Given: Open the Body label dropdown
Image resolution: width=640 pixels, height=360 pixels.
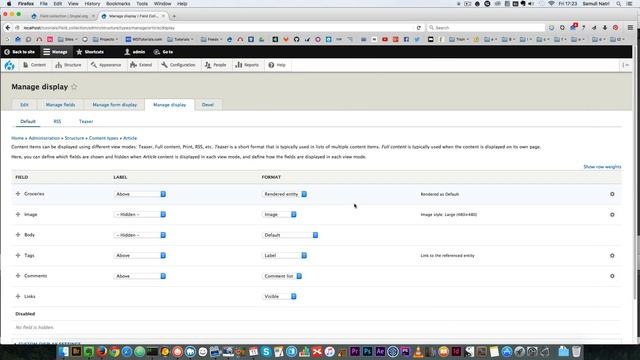Looking at the screenshot, I should 140,235.
